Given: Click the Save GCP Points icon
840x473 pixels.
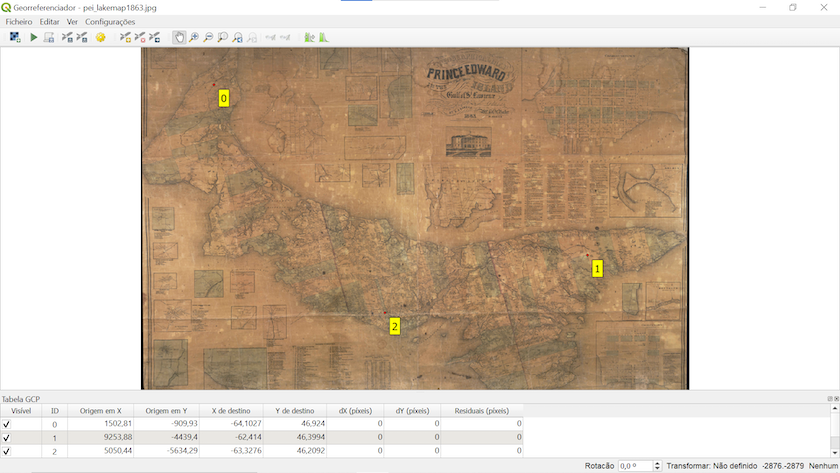Looking at the screenshot, I should point(82,37).
